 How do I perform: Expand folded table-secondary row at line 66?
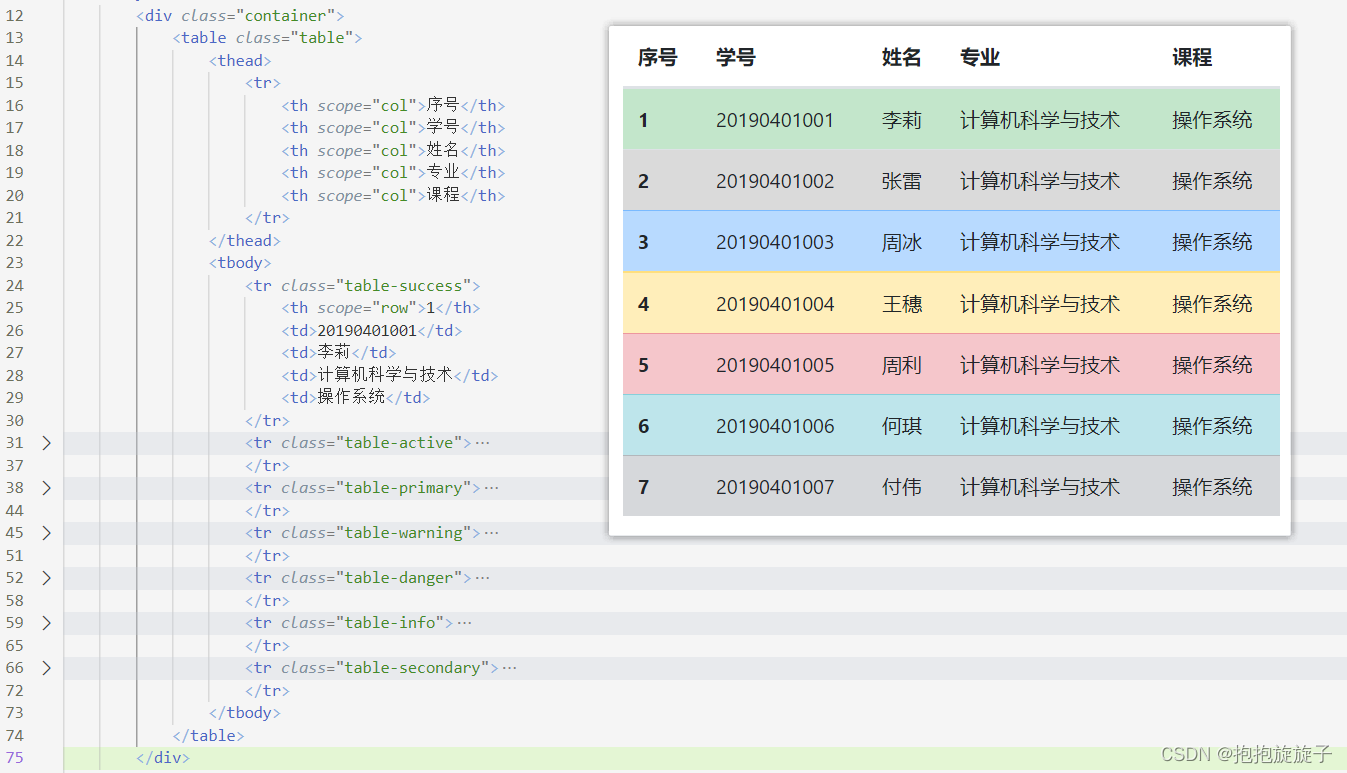[x=46, y=668]
